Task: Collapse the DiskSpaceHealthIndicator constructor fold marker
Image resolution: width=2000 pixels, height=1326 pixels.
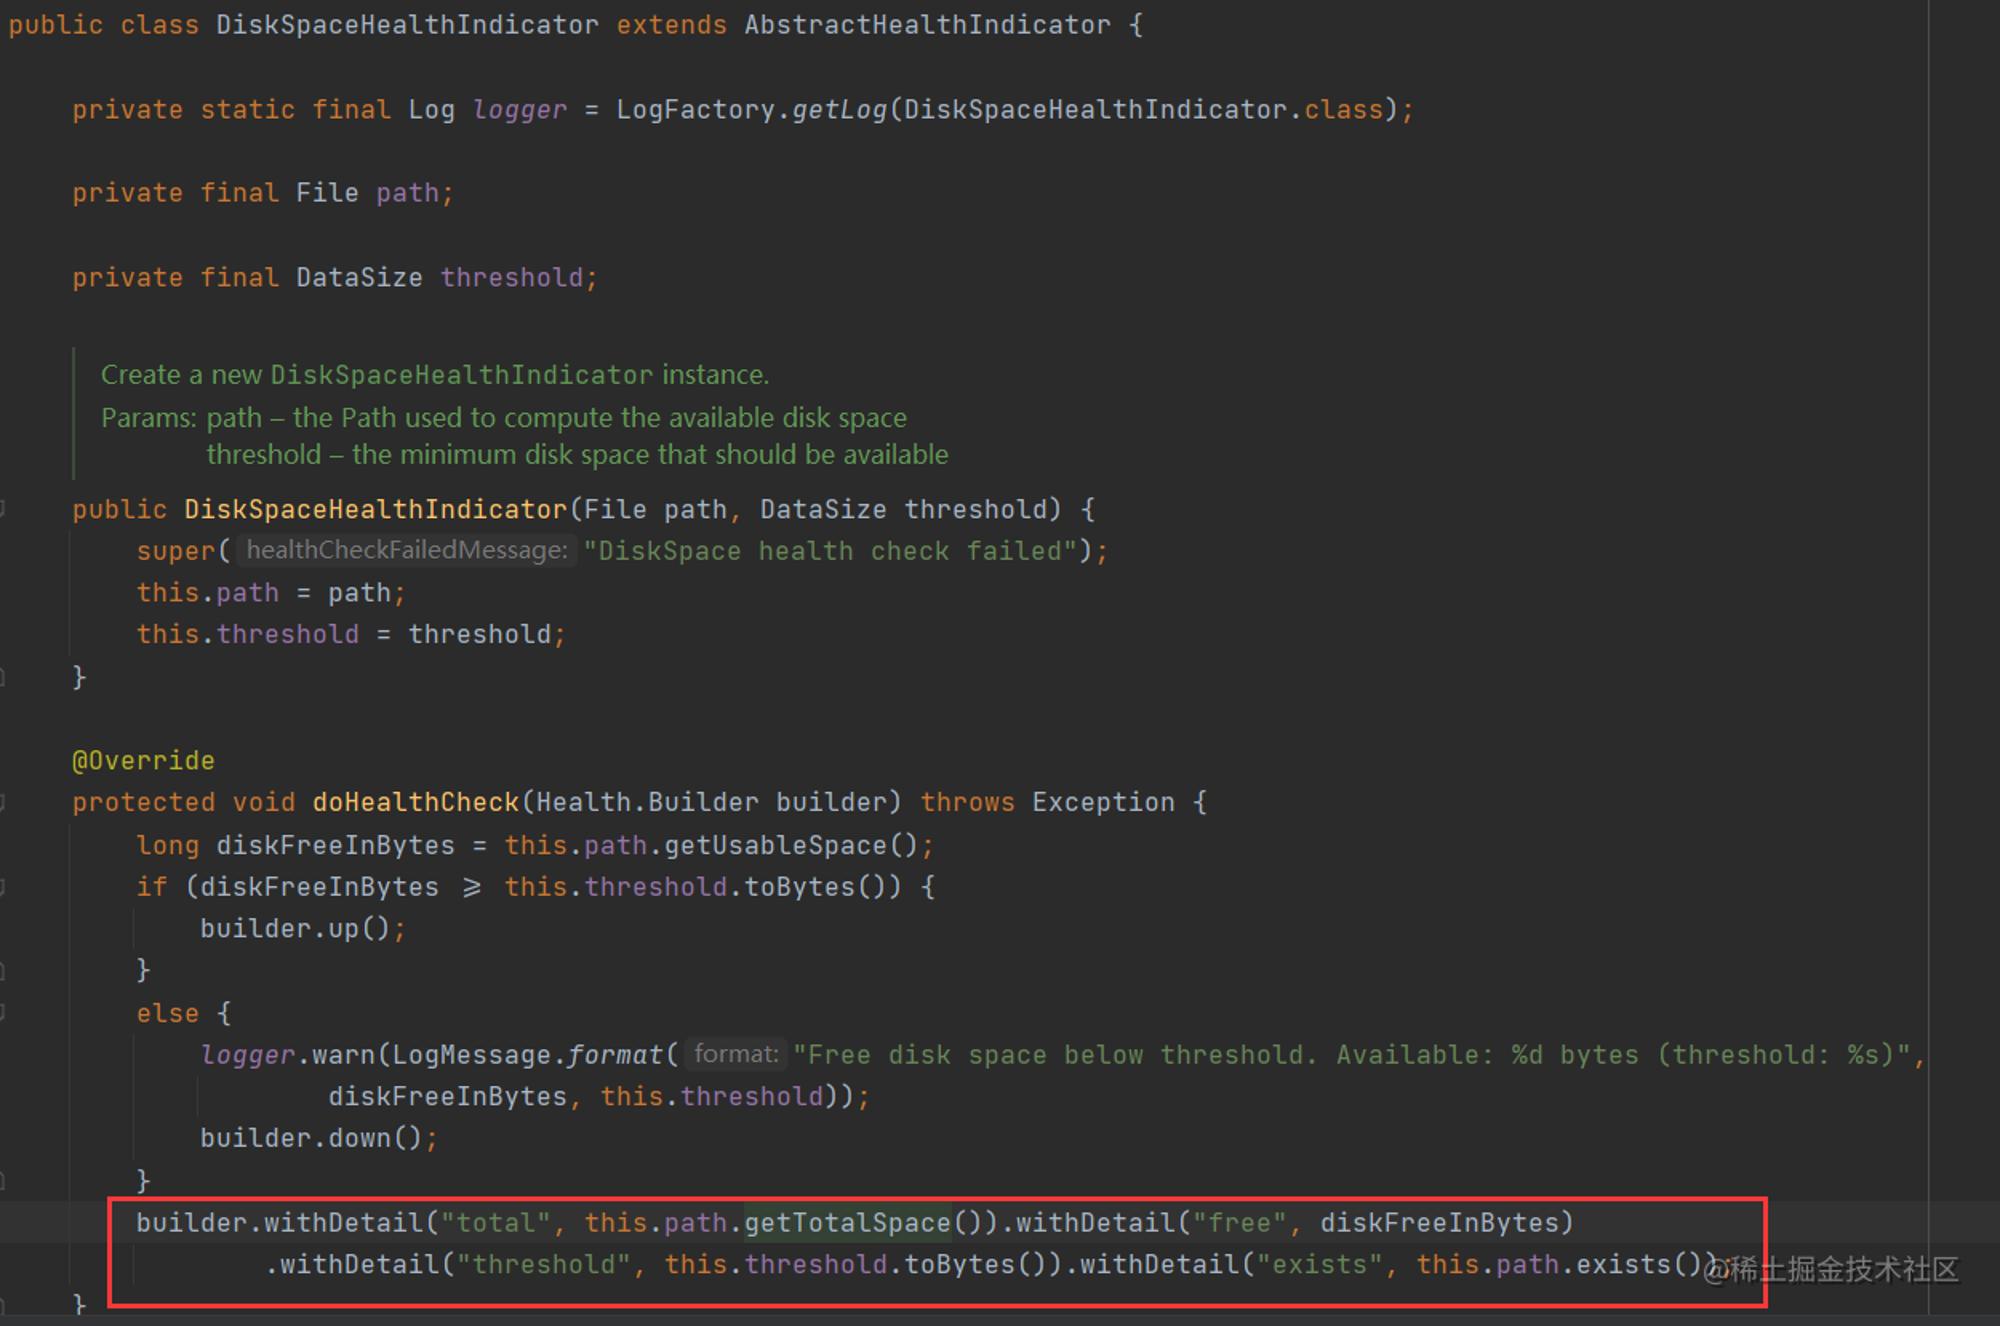Action: (x=3, y=510)
